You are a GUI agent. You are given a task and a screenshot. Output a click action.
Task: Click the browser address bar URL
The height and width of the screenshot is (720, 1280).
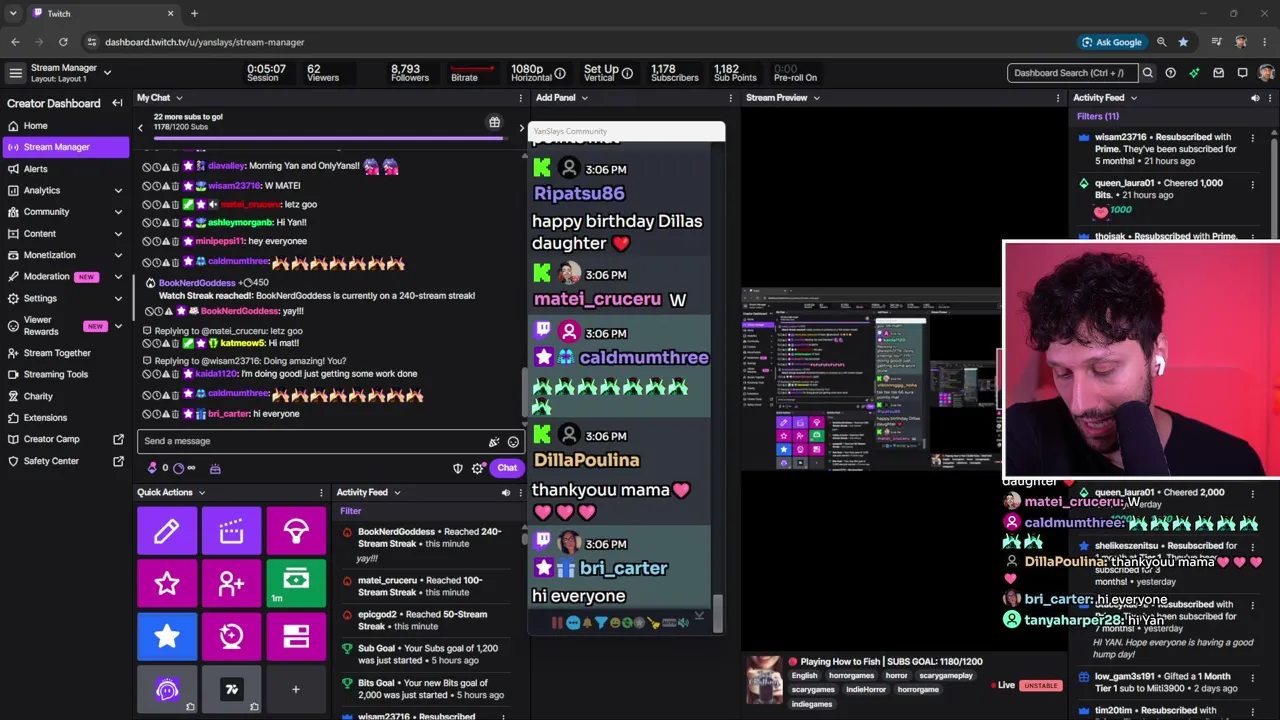pyautogui.click(x=205, y=42)
